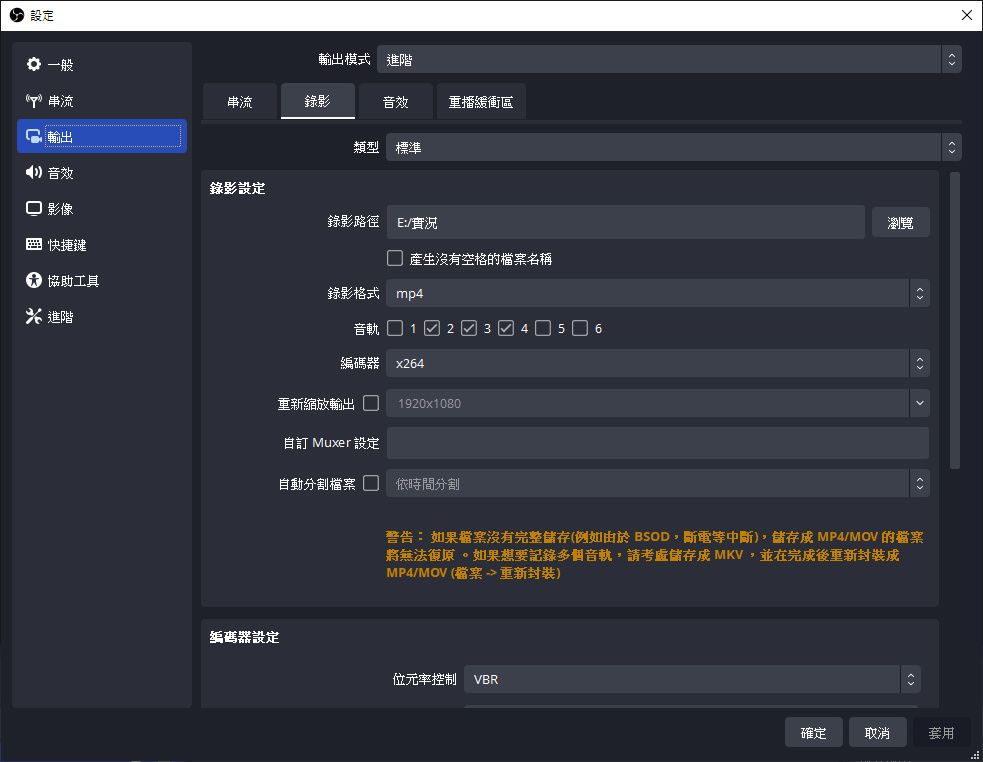Select the 進階 tools icon section
This screenshot has width=983, height=762.
(34, 316)
